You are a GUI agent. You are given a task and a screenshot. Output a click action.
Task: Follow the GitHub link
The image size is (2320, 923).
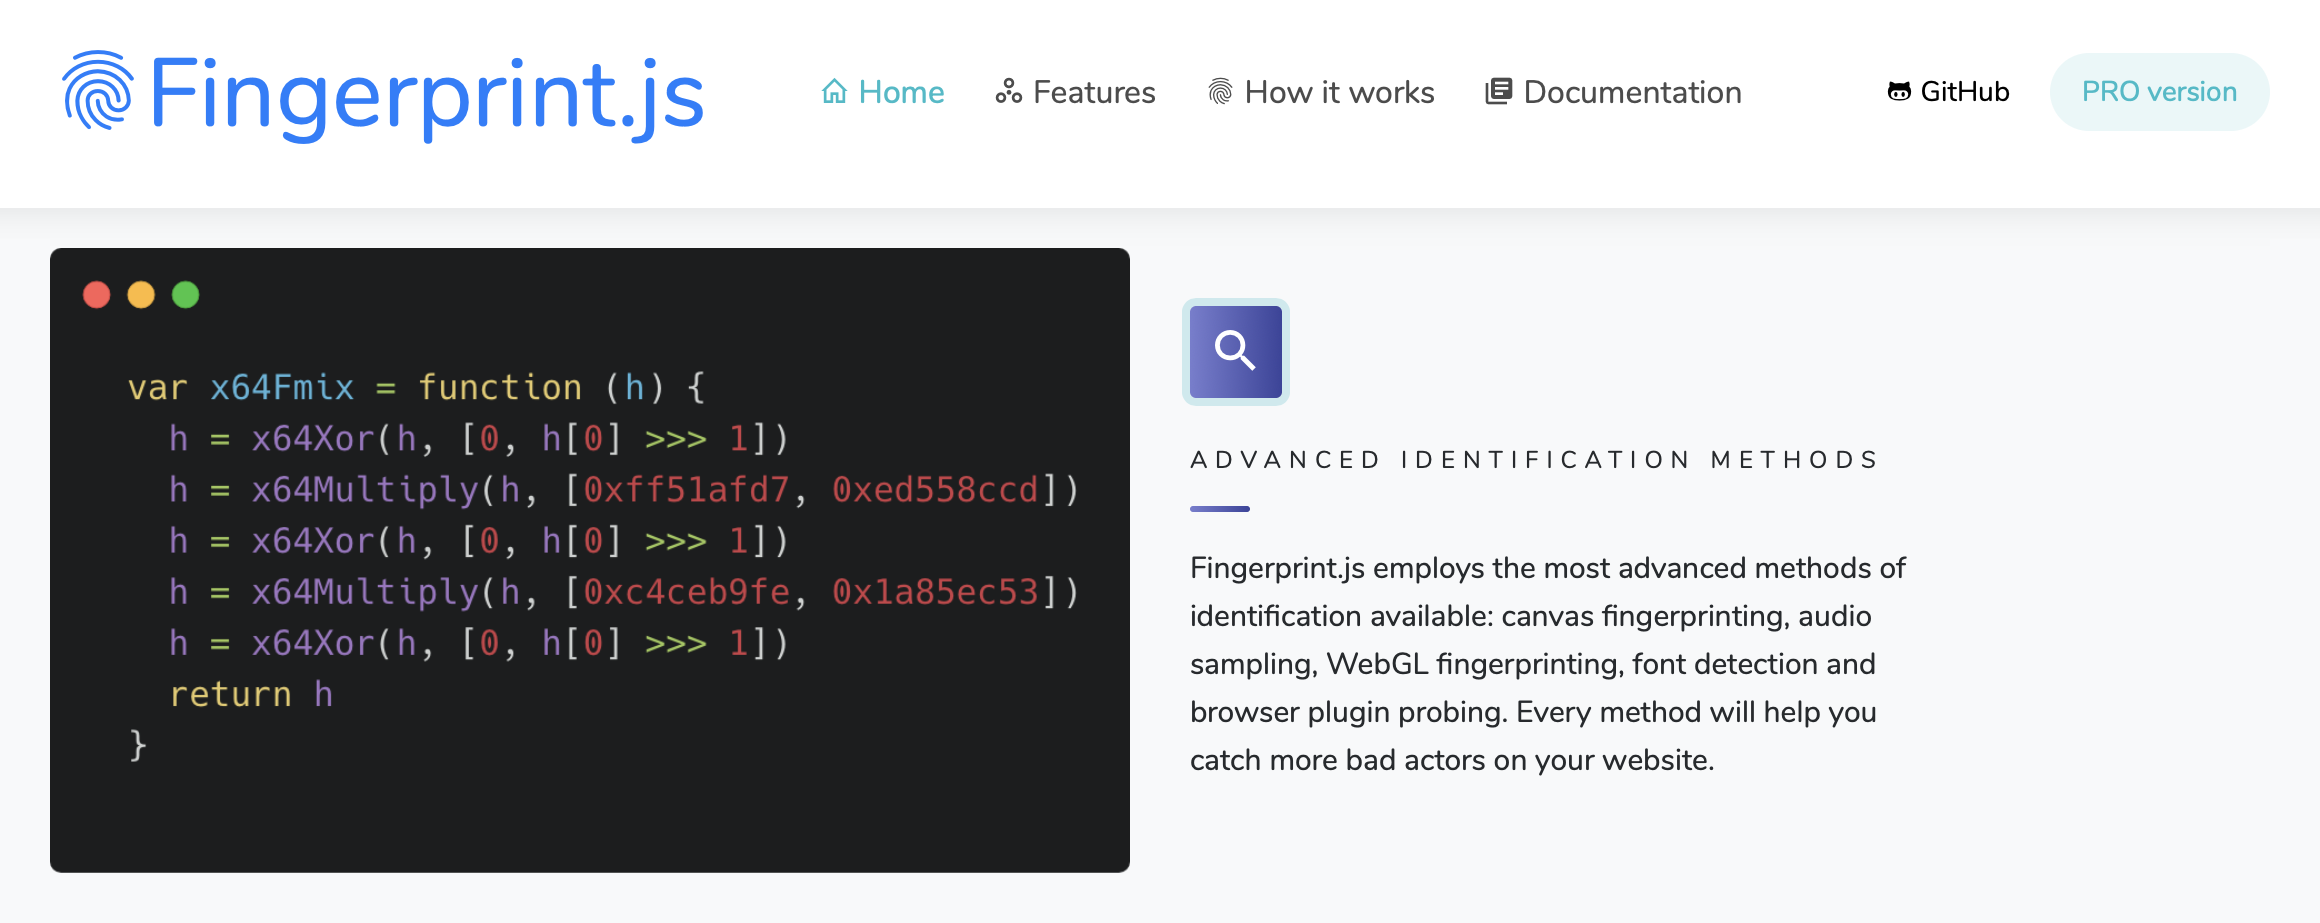point(1964,91)
